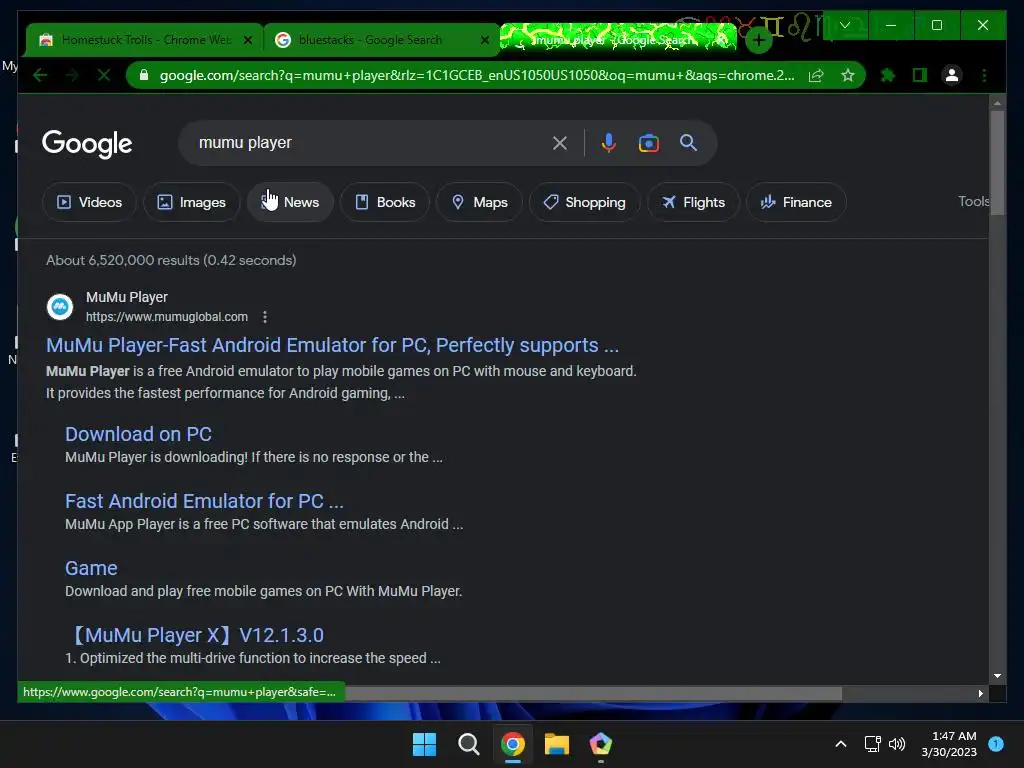Go back to the previous page
This screenshot has height=768, width=1024.
pyautogui.click(x=40, y=76)
